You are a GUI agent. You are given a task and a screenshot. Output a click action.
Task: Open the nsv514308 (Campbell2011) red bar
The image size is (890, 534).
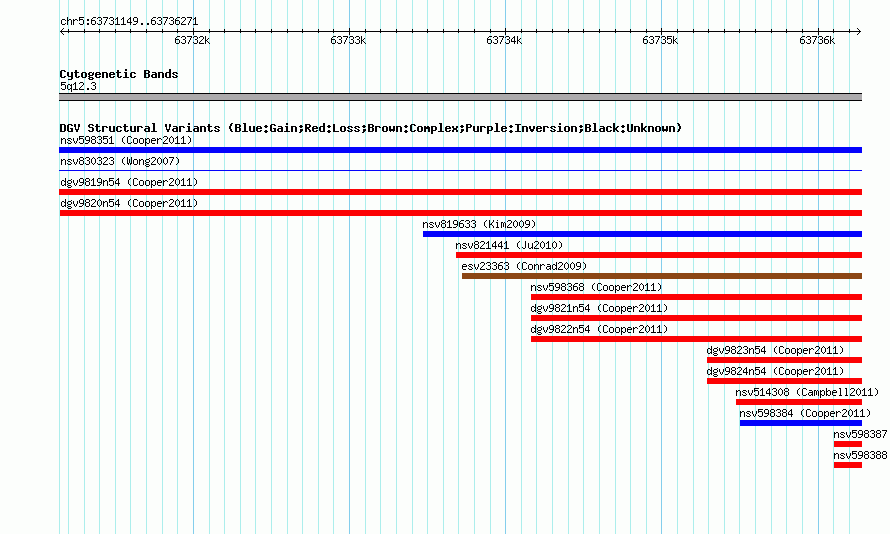click(x=799, y=402)
